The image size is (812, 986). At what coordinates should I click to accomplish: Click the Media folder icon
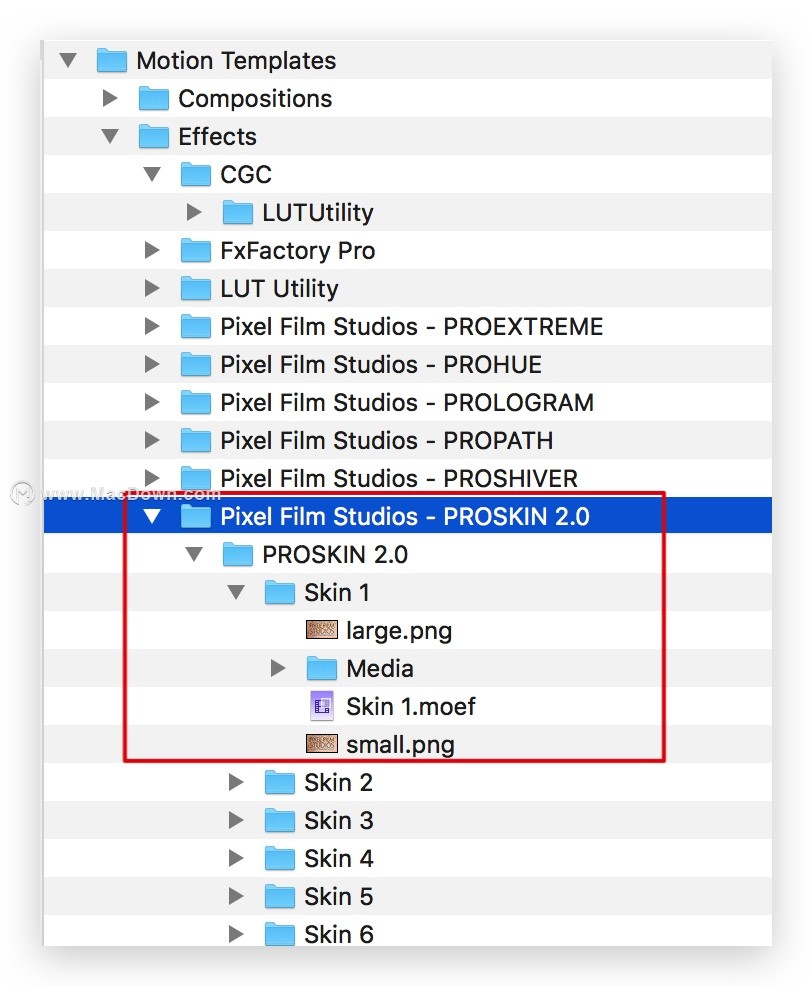(x=321, y=668)
